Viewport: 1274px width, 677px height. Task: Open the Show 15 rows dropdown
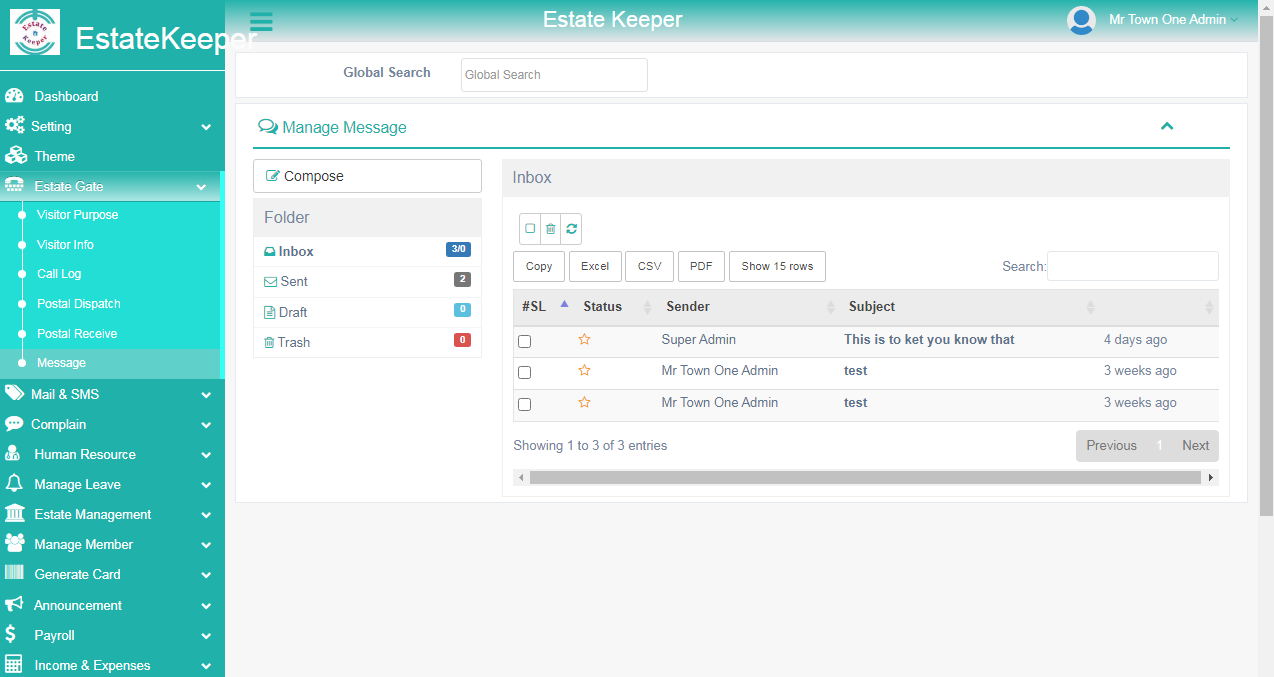click(777, 266)
